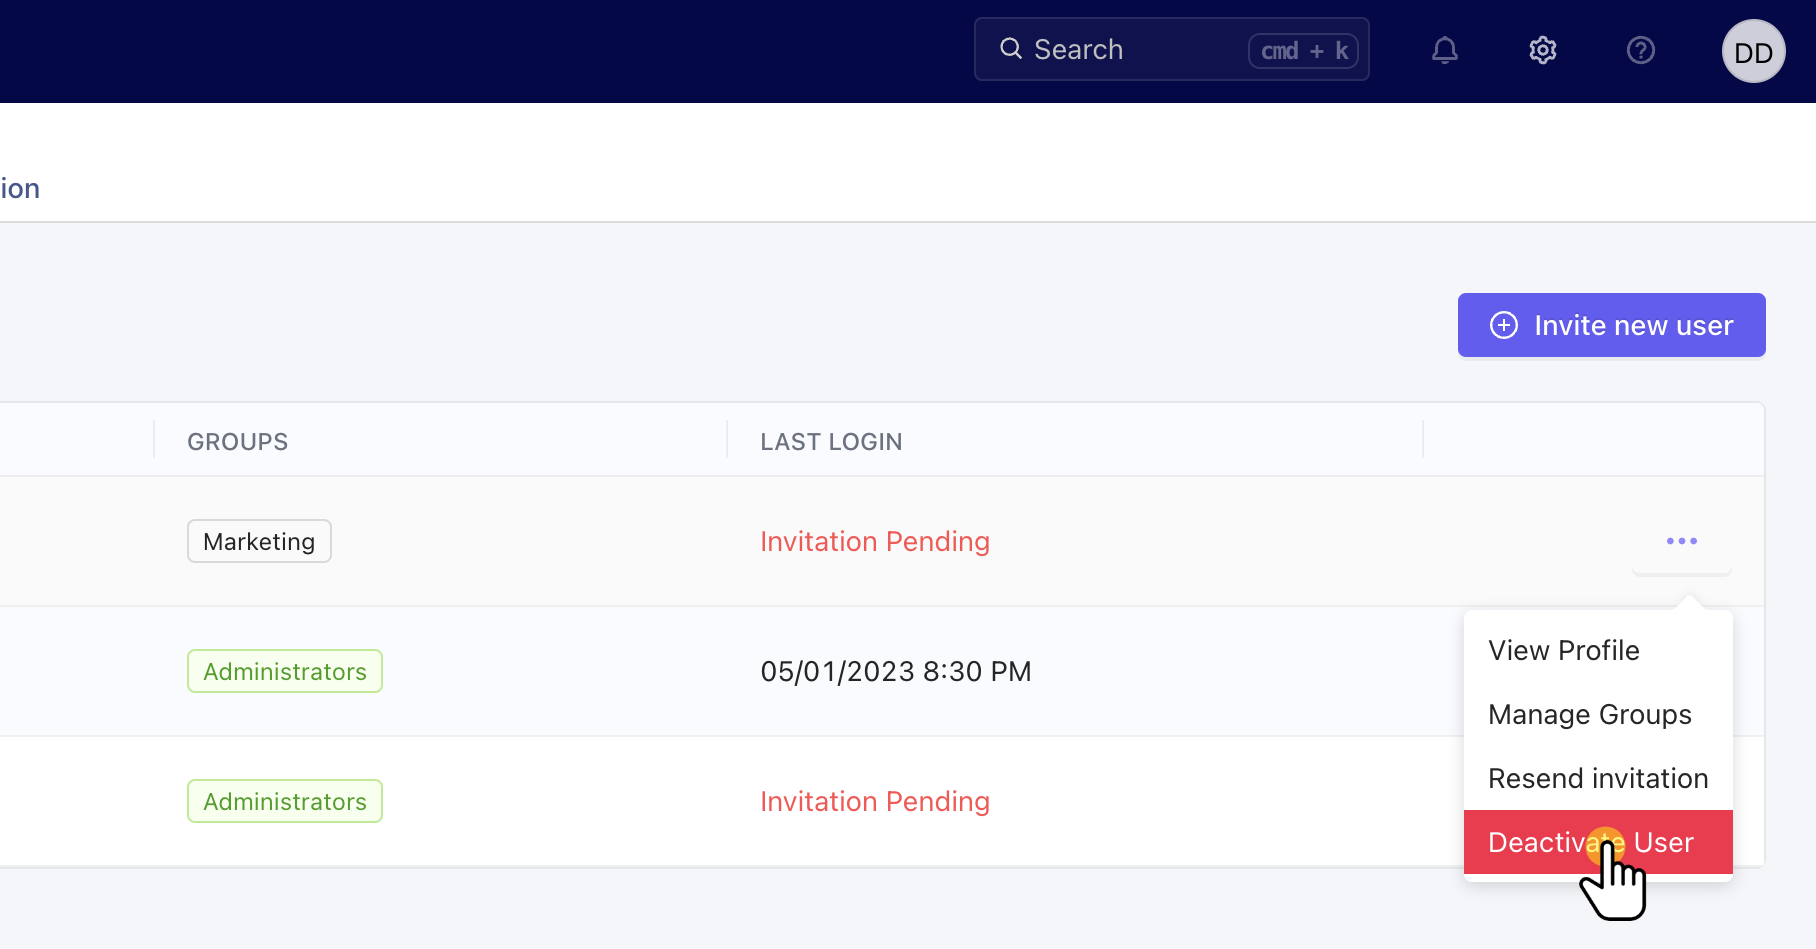This screenshot has height=949, width=1816.
Task: Open the notifications bell
Action: (x=1444, y=50)
